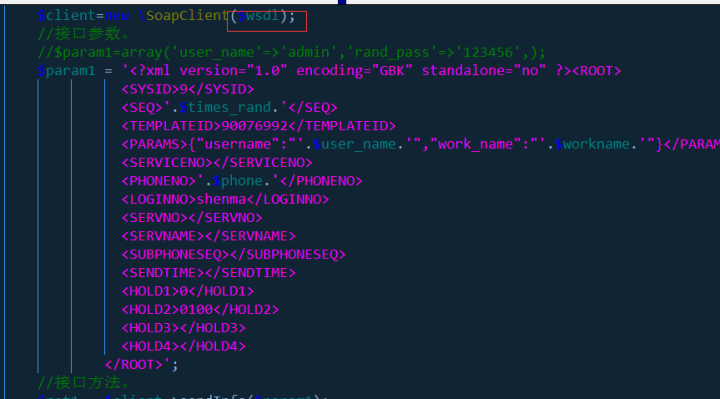Click the //接口方法。 comment line
This screenshot has width=720, height=399.
click(84, 382)
